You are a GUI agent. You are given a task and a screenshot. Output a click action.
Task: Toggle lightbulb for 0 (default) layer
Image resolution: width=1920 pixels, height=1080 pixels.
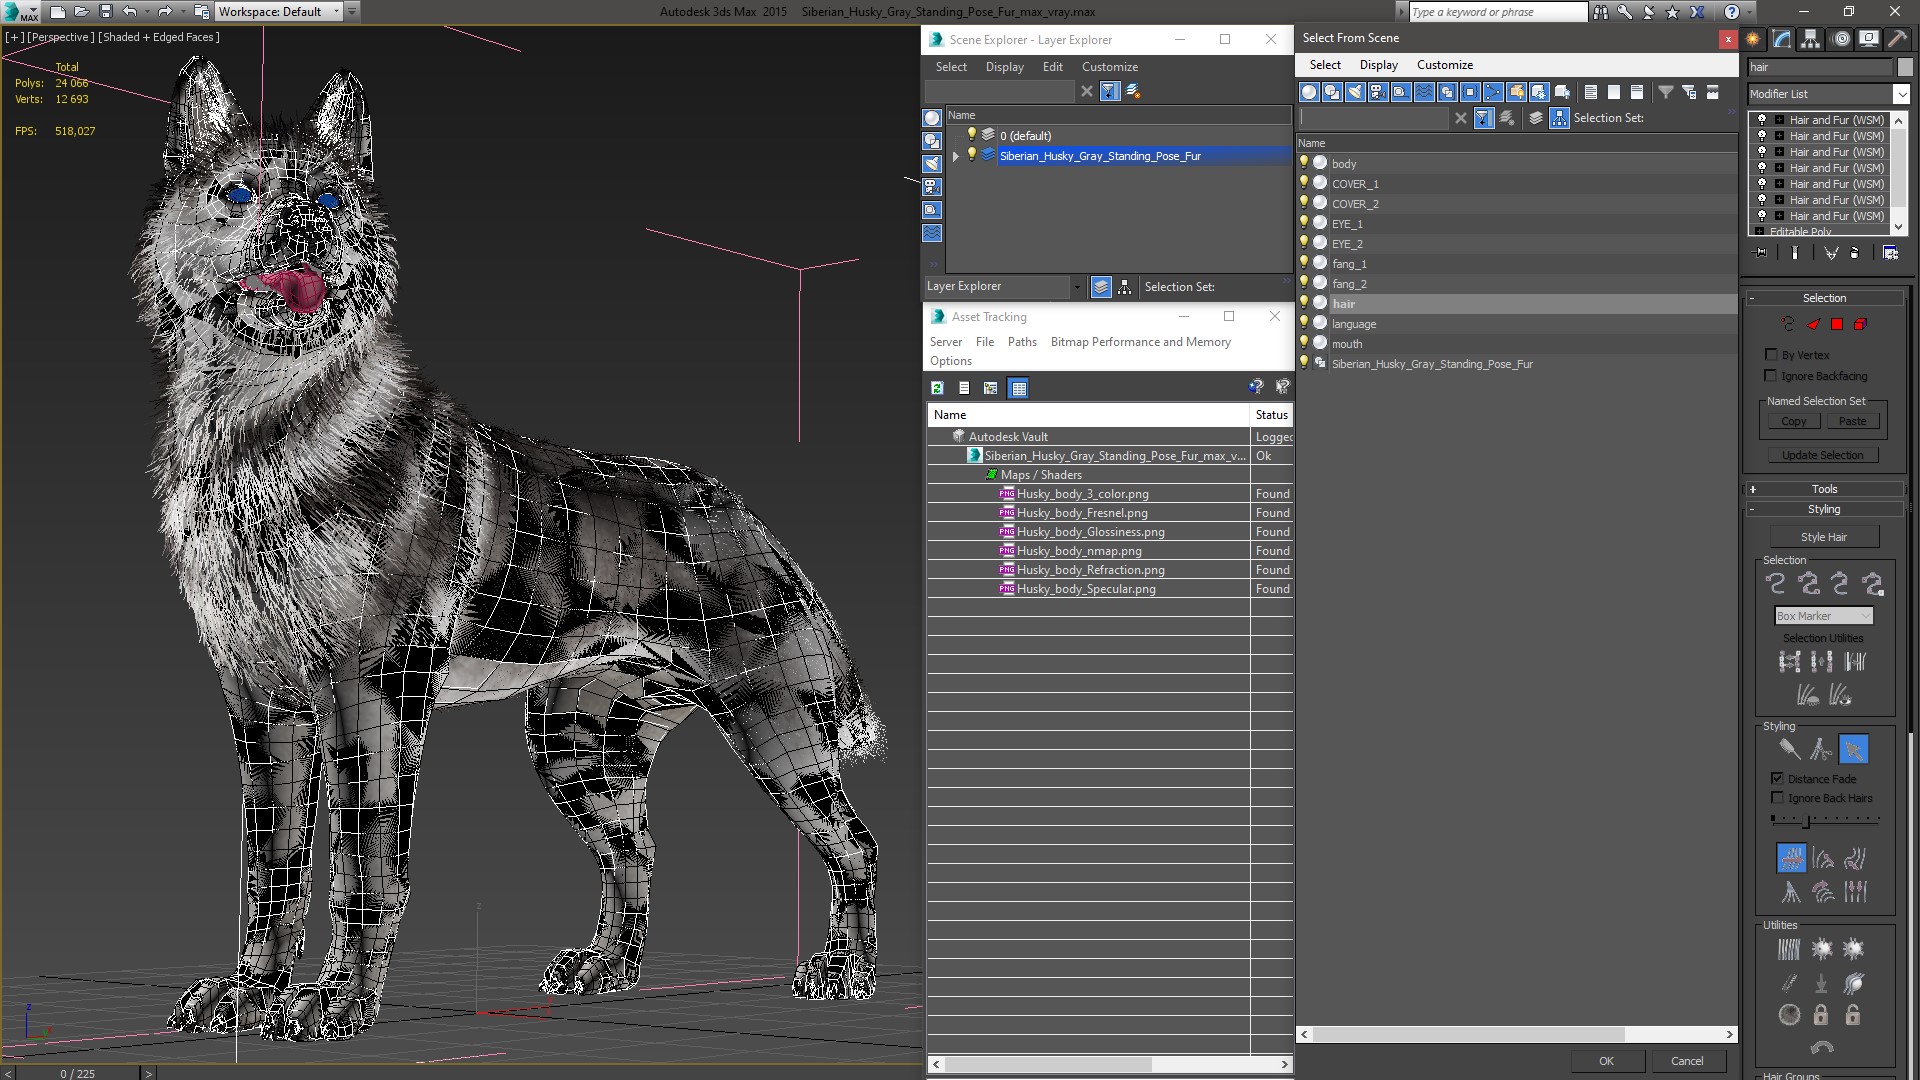tap(970, 135)
